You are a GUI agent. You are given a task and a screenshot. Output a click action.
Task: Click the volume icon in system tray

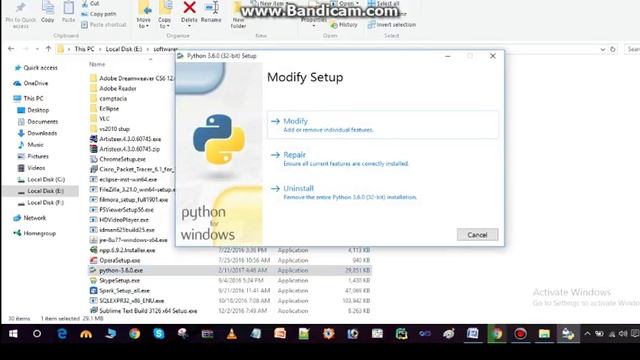(623, 334)
